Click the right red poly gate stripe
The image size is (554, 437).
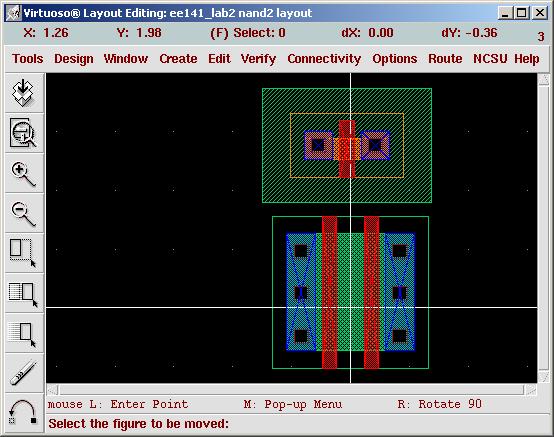(x=371, y=292)
